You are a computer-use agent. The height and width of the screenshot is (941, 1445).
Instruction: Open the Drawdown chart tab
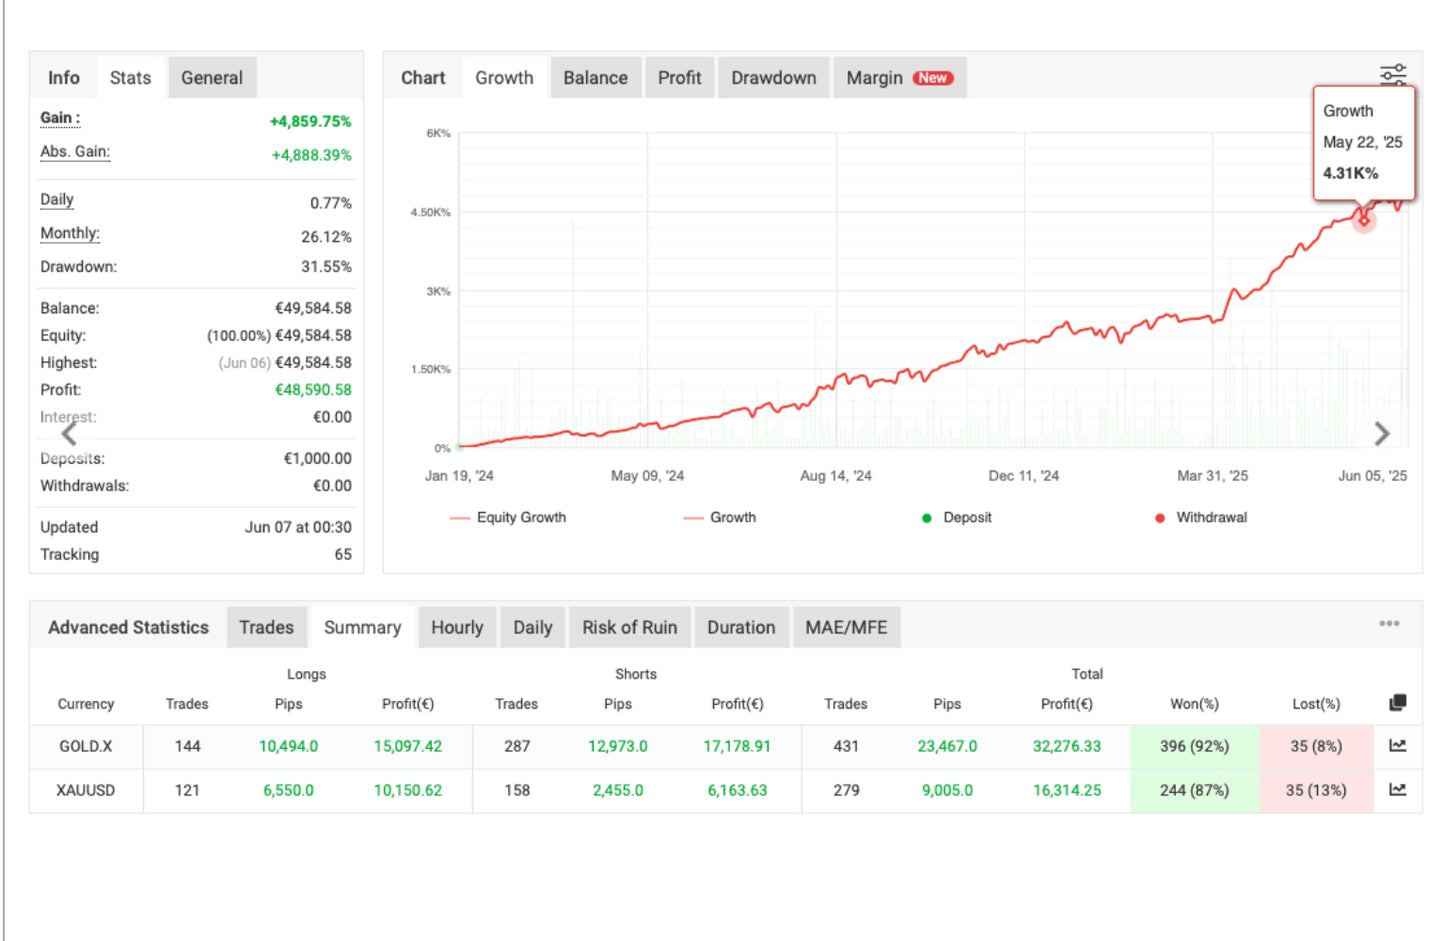(773, 78)
